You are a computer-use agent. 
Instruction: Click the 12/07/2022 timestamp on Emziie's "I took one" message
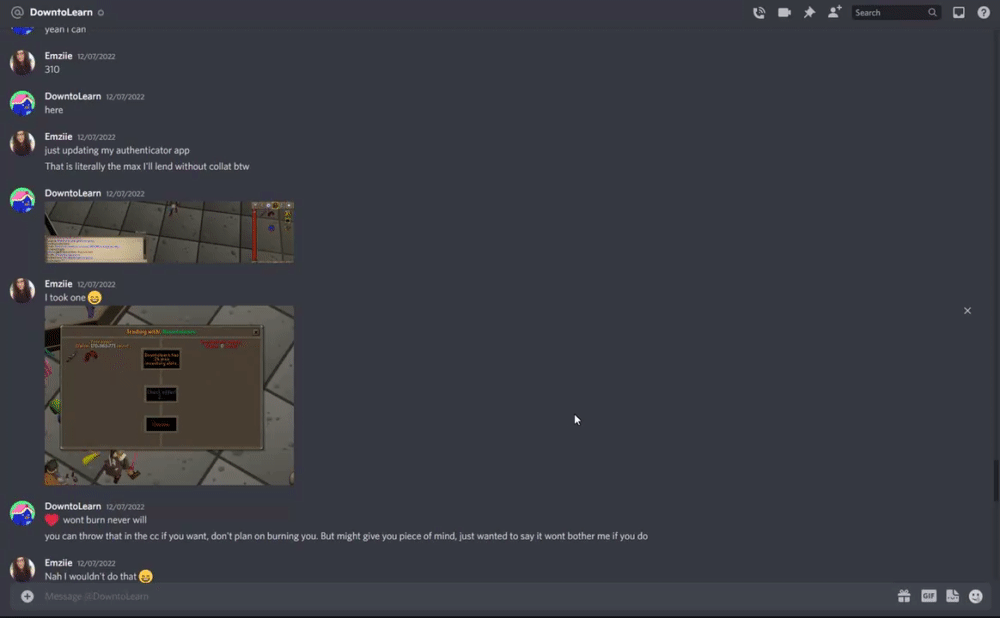(96, 284)
